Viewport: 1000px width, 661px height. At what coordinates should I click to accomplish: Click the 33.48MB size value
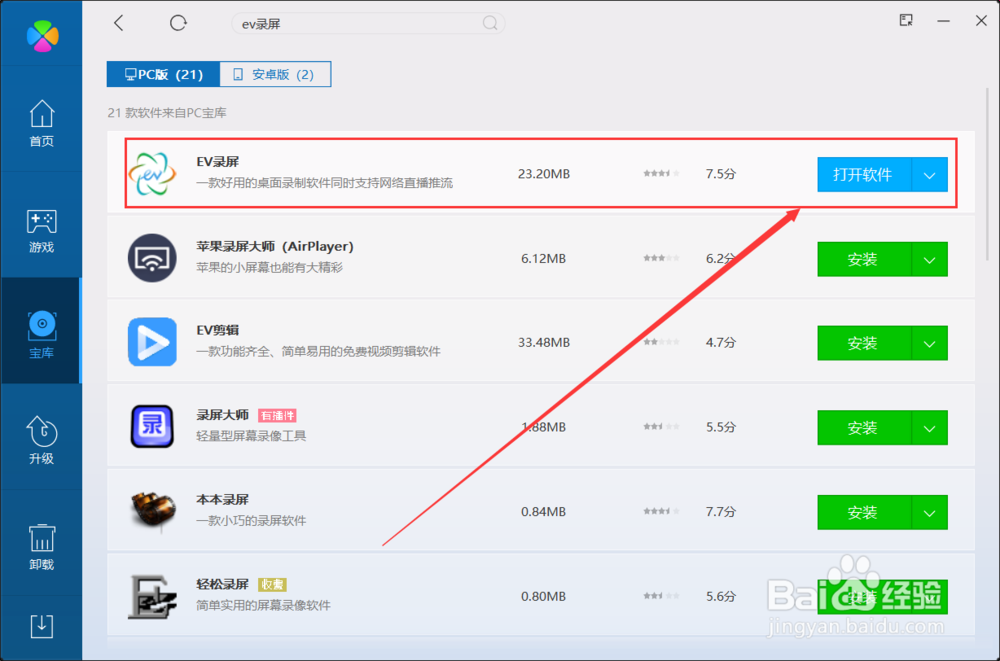[544, 343]
